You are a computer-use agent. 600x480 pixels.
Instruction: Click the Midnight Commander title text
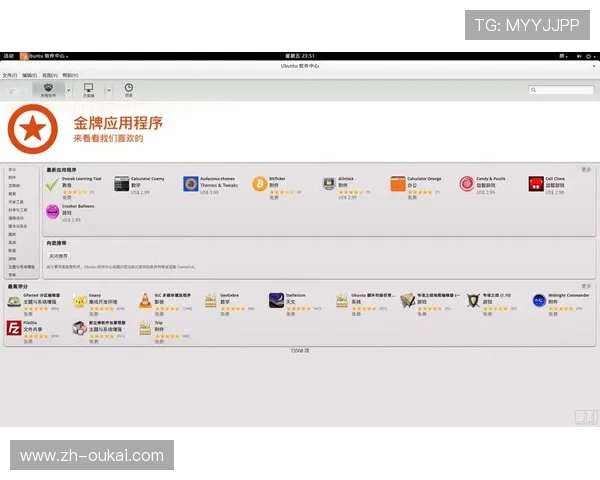[569, 295]
